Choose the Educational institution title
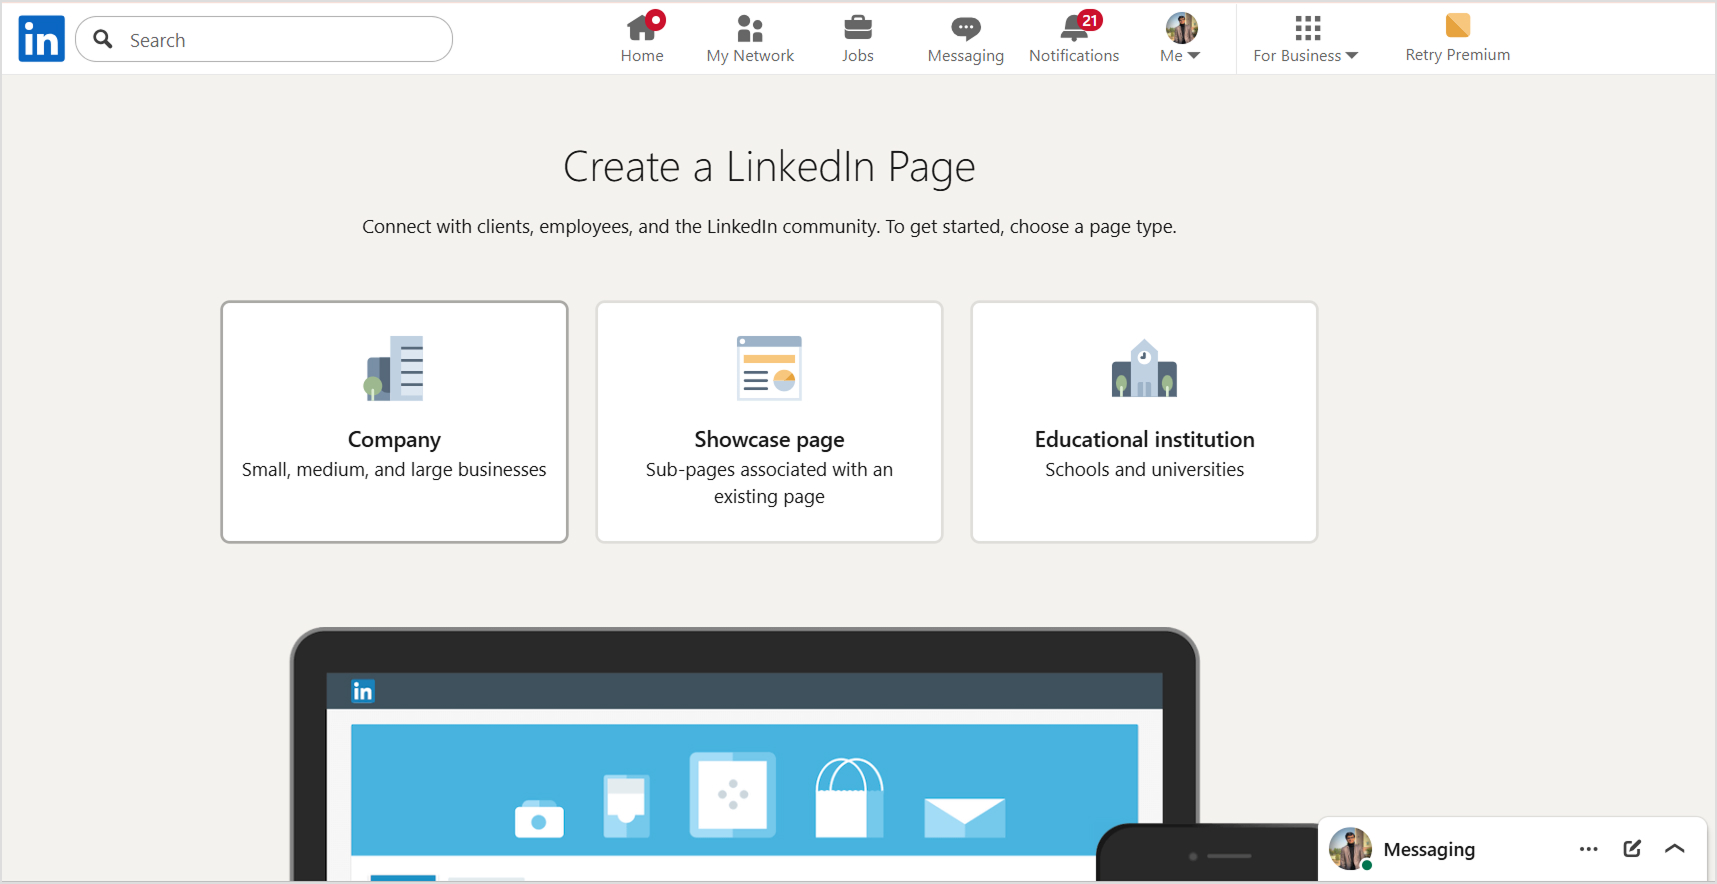The width and height of the screenshot is (1717, 884). [x=1144, y=439]
